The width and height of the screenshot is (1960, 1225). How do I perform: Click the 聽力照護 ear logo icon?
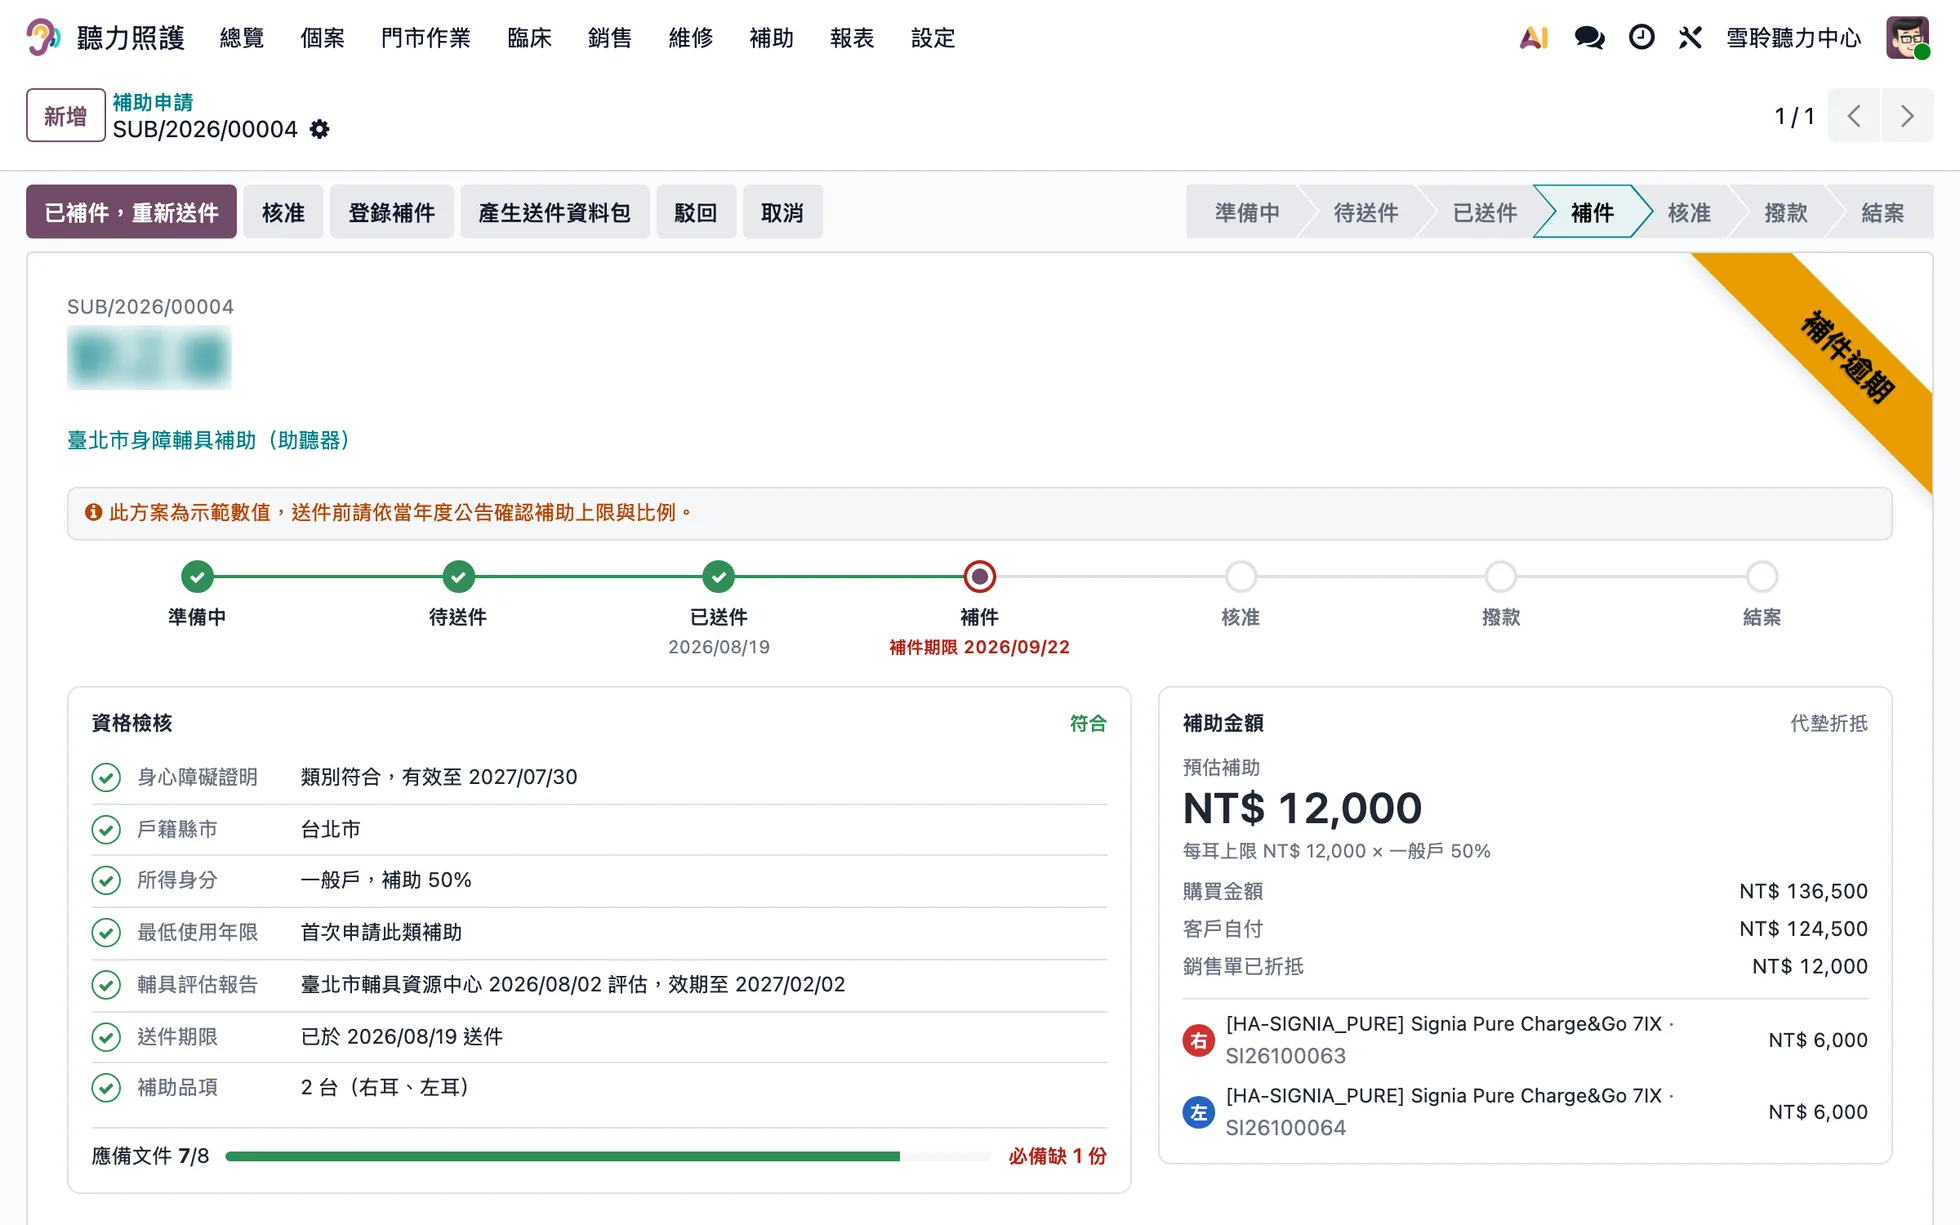tap(42, 38)
